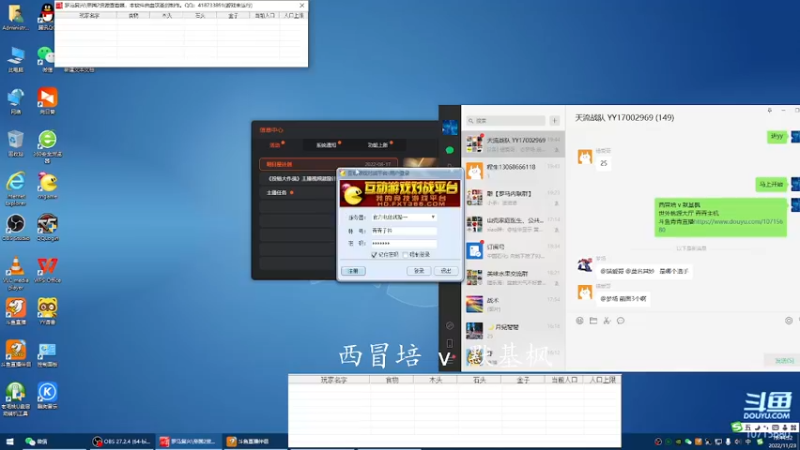This screenshot has height=450, width=800.
Task: Open the QQLogin desktop shortcut
Action: click(x=47, y=227)
